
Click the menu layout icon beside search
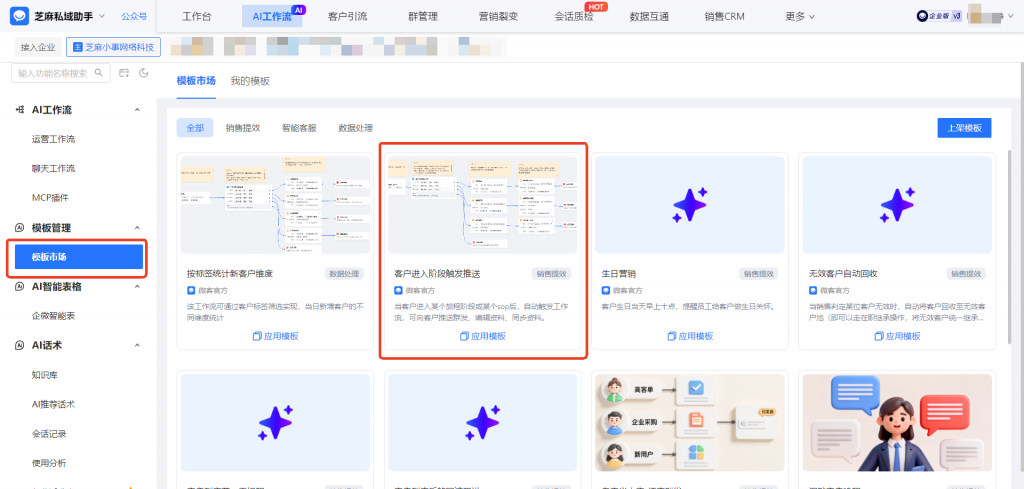pos(124,73)
